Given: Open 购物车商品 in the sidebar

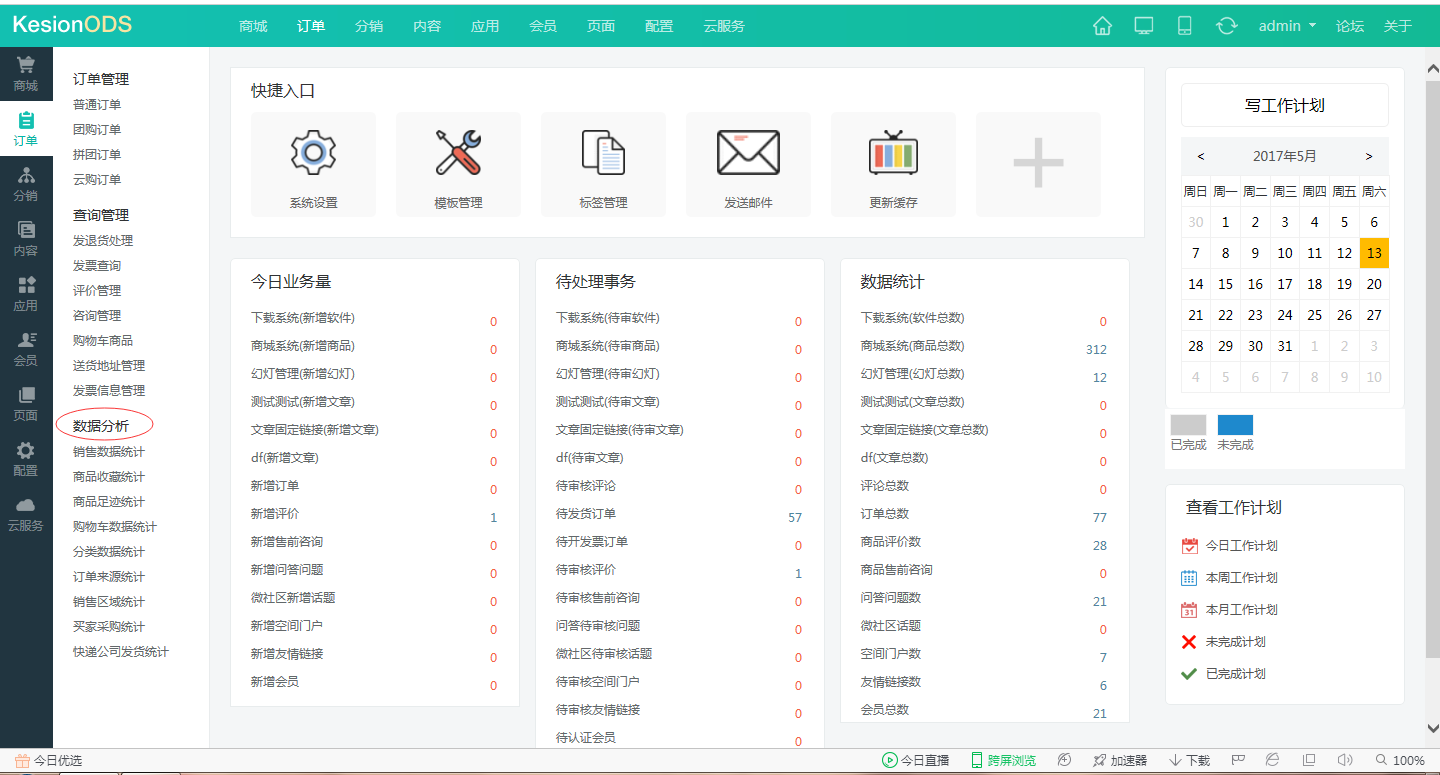Looking at the screenshot, I should pos(103,341).
